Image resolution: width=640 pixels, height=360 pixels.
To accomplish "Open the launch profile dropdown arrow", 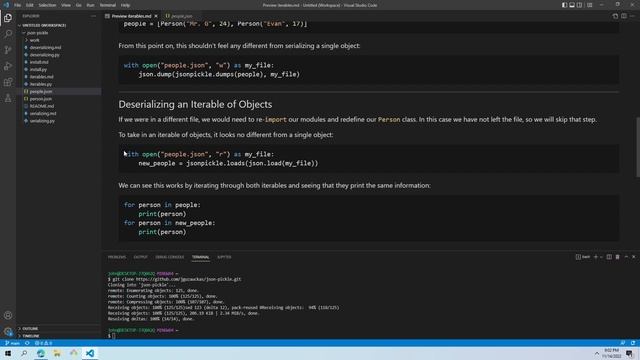I will [601, 257].
